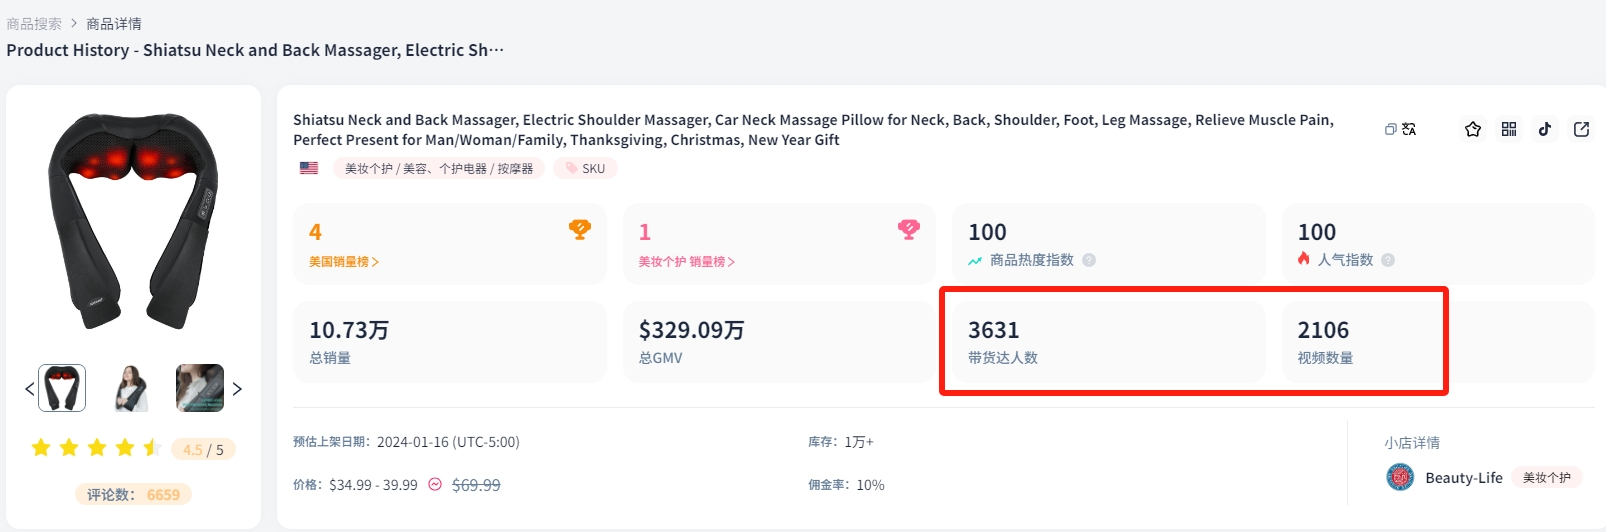The width and height of the screenshot is (1606, 532).
Task: Open the QR code icon
Action: [1509, 129]
